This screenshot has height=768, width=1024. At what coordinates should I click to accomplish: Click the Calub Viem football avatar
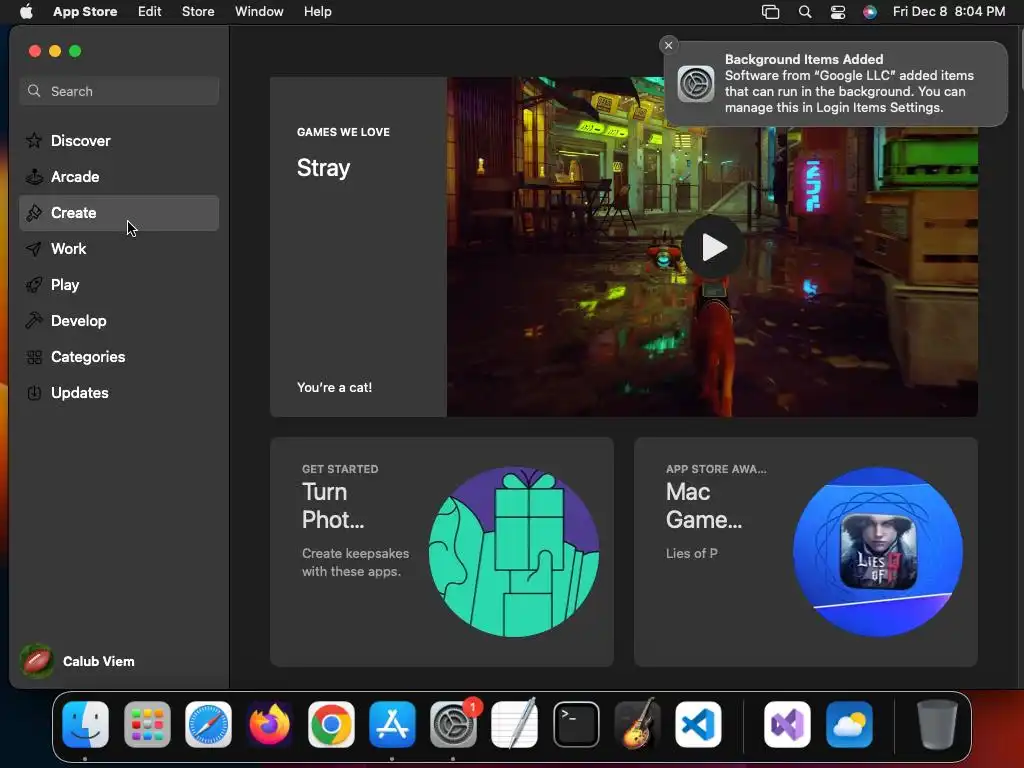coord(37,661)
